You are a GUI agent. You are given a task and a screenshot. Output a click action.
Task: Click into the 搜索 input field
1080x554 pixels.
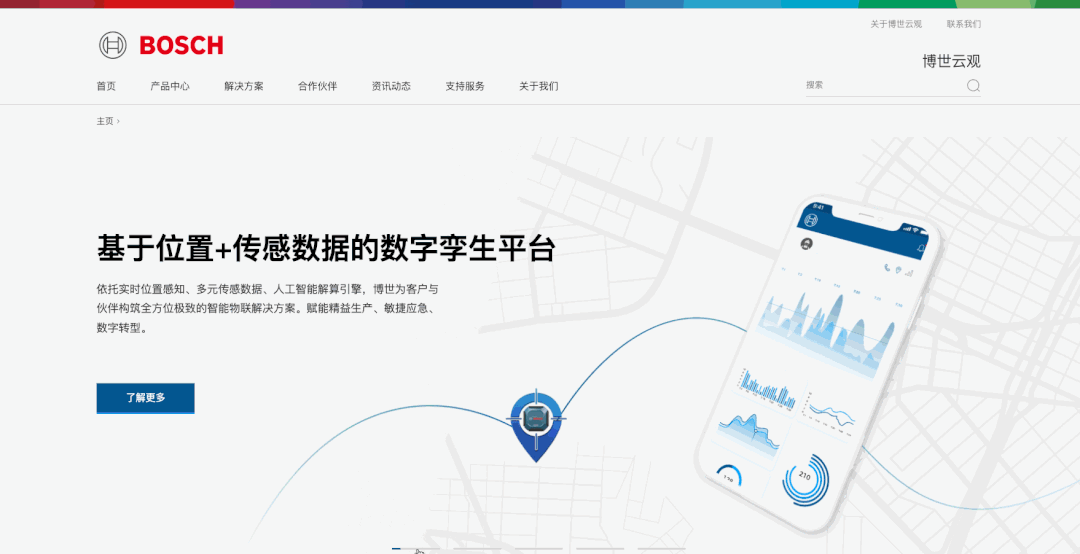click(880, 86)
